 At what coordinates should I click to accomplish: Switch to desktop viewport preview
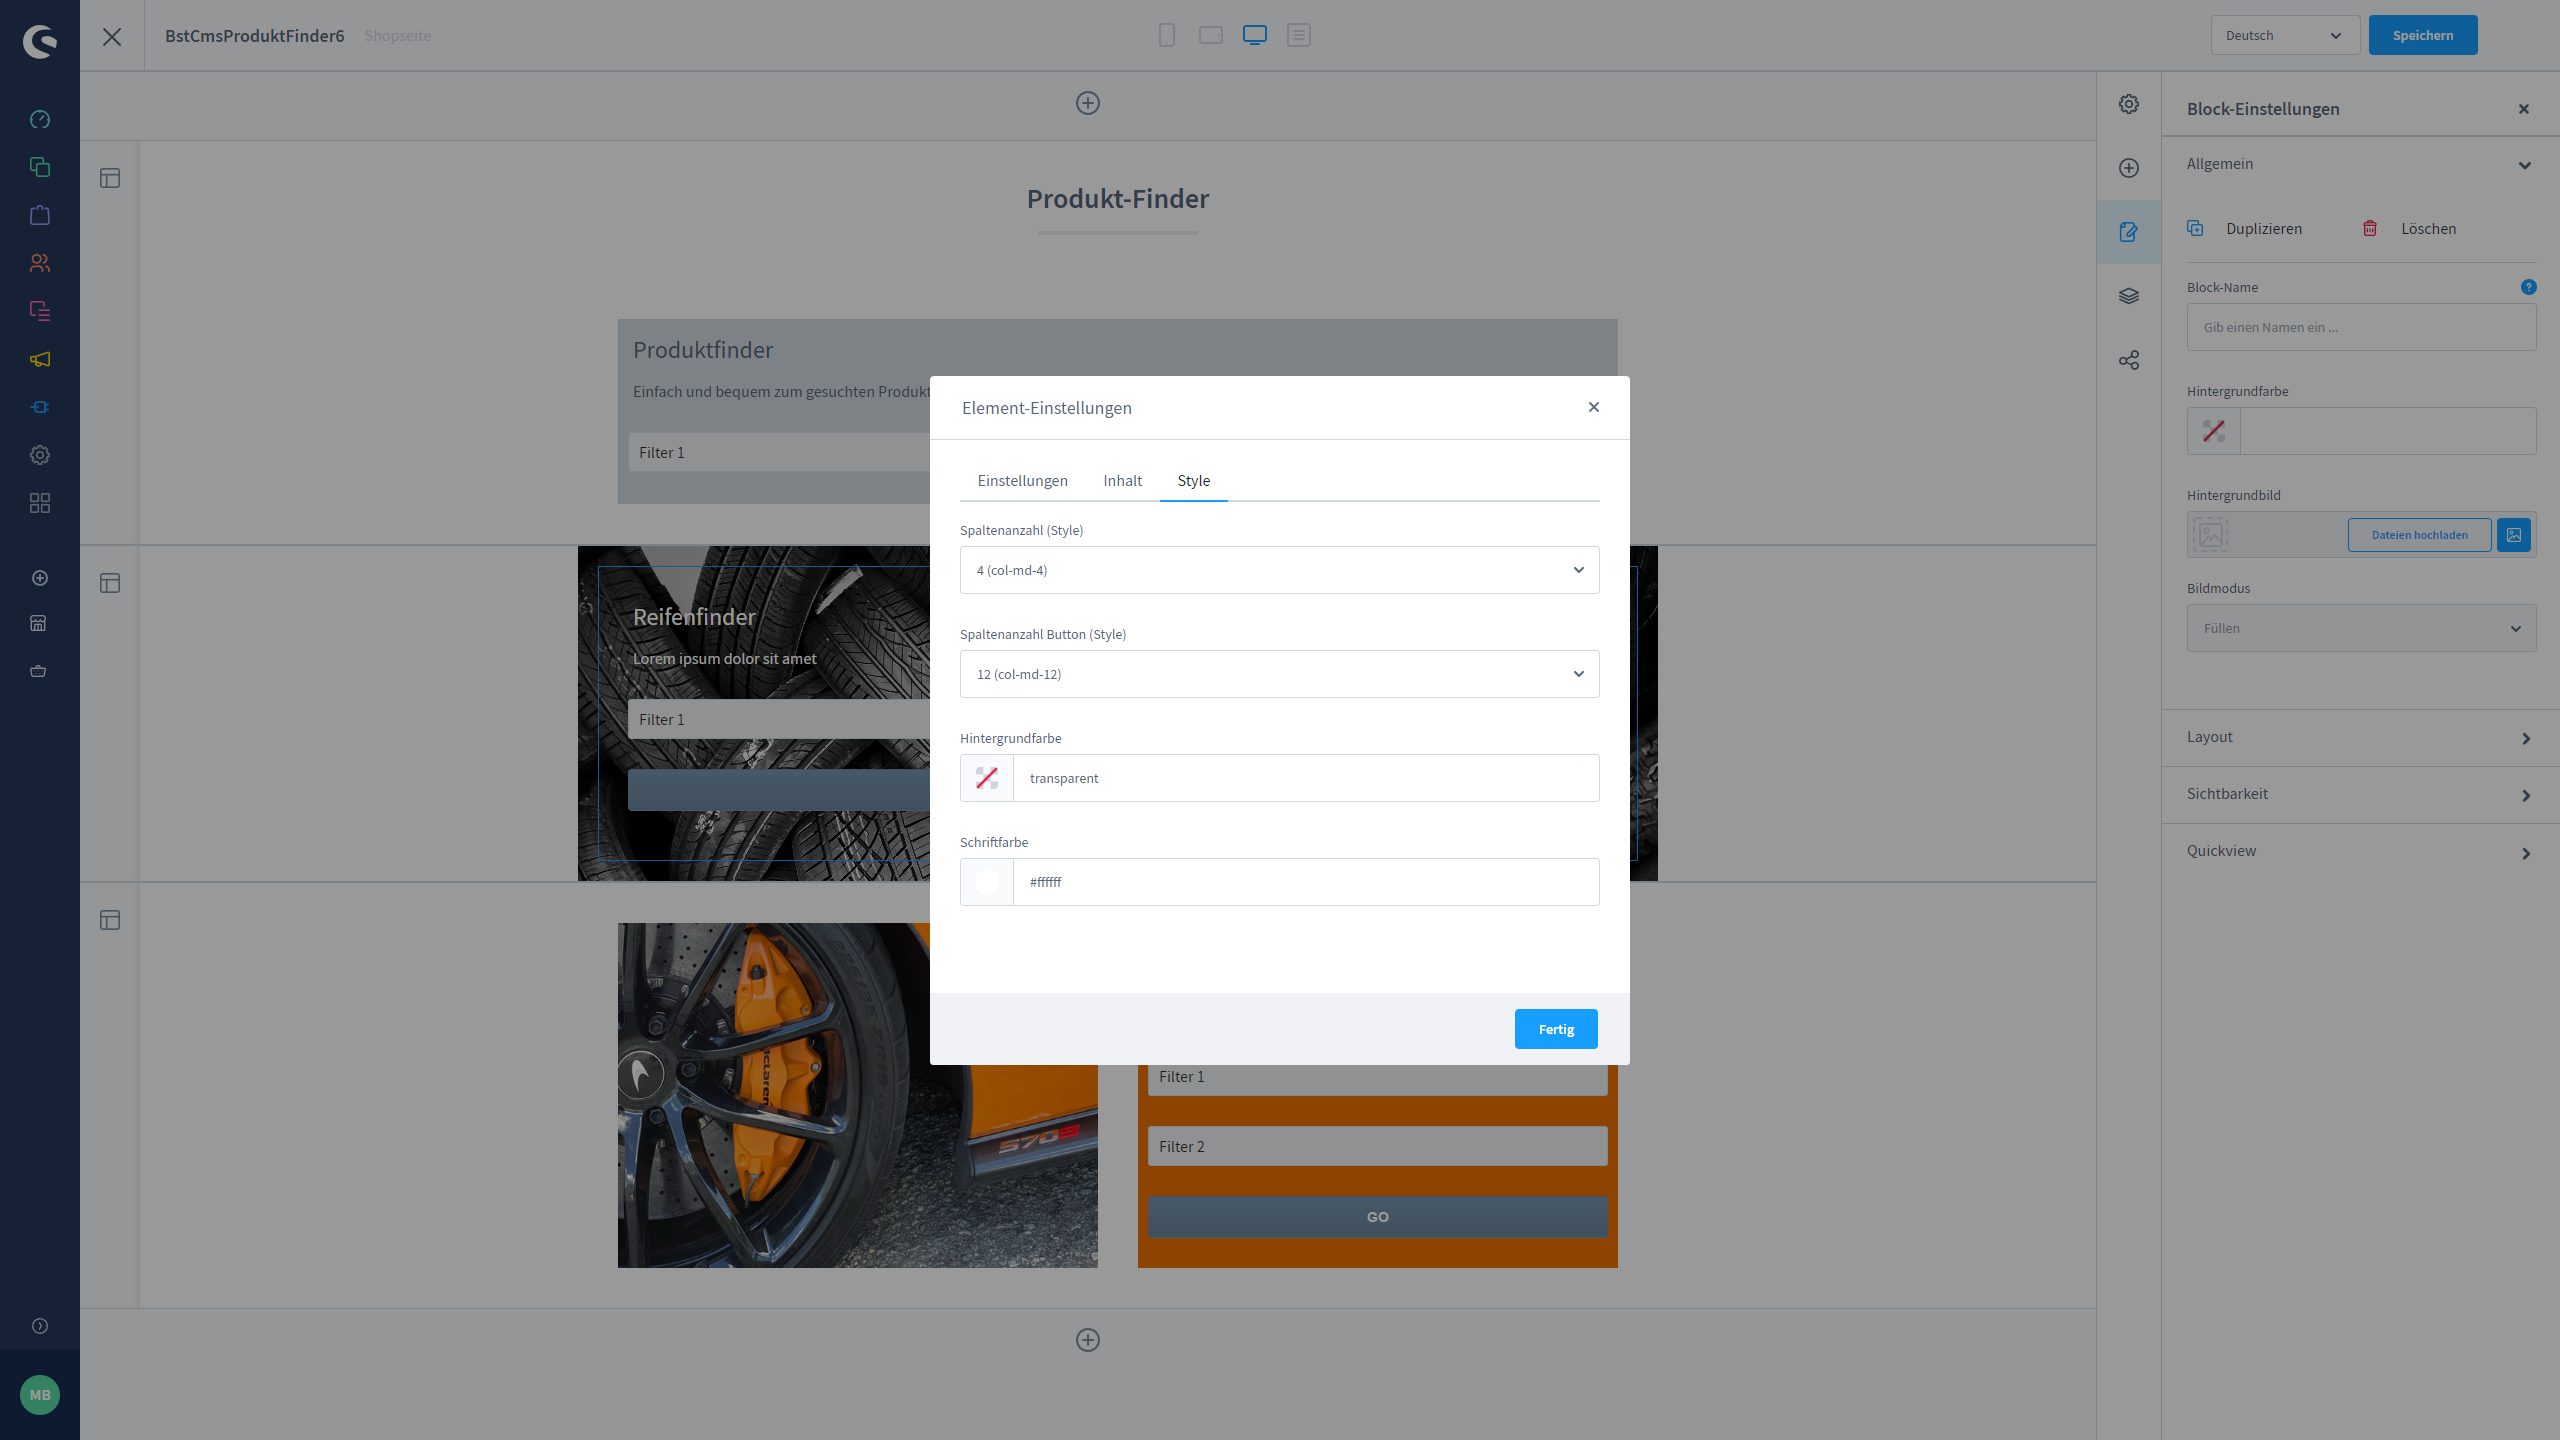pyautogui.click(x=1255, y=35)
